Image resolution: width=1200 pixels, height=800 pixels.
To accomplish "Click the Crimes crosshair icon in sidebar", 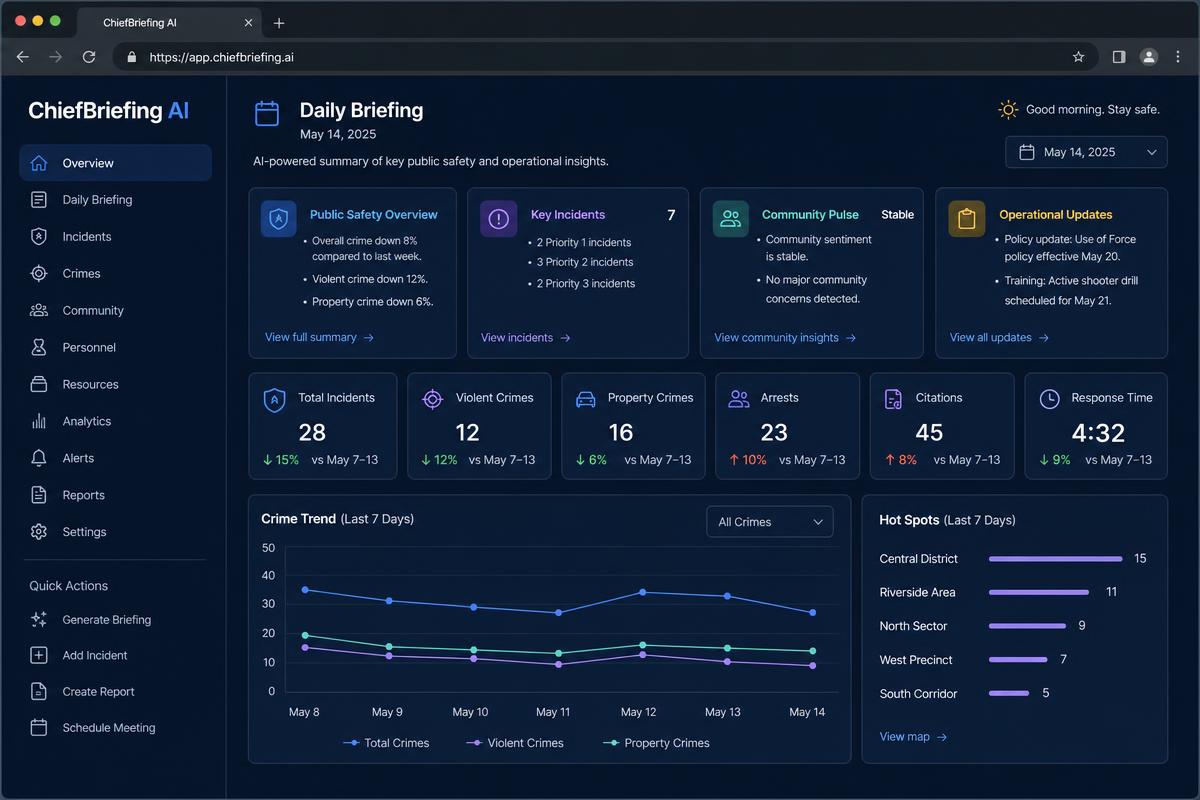I will [39, 273].
